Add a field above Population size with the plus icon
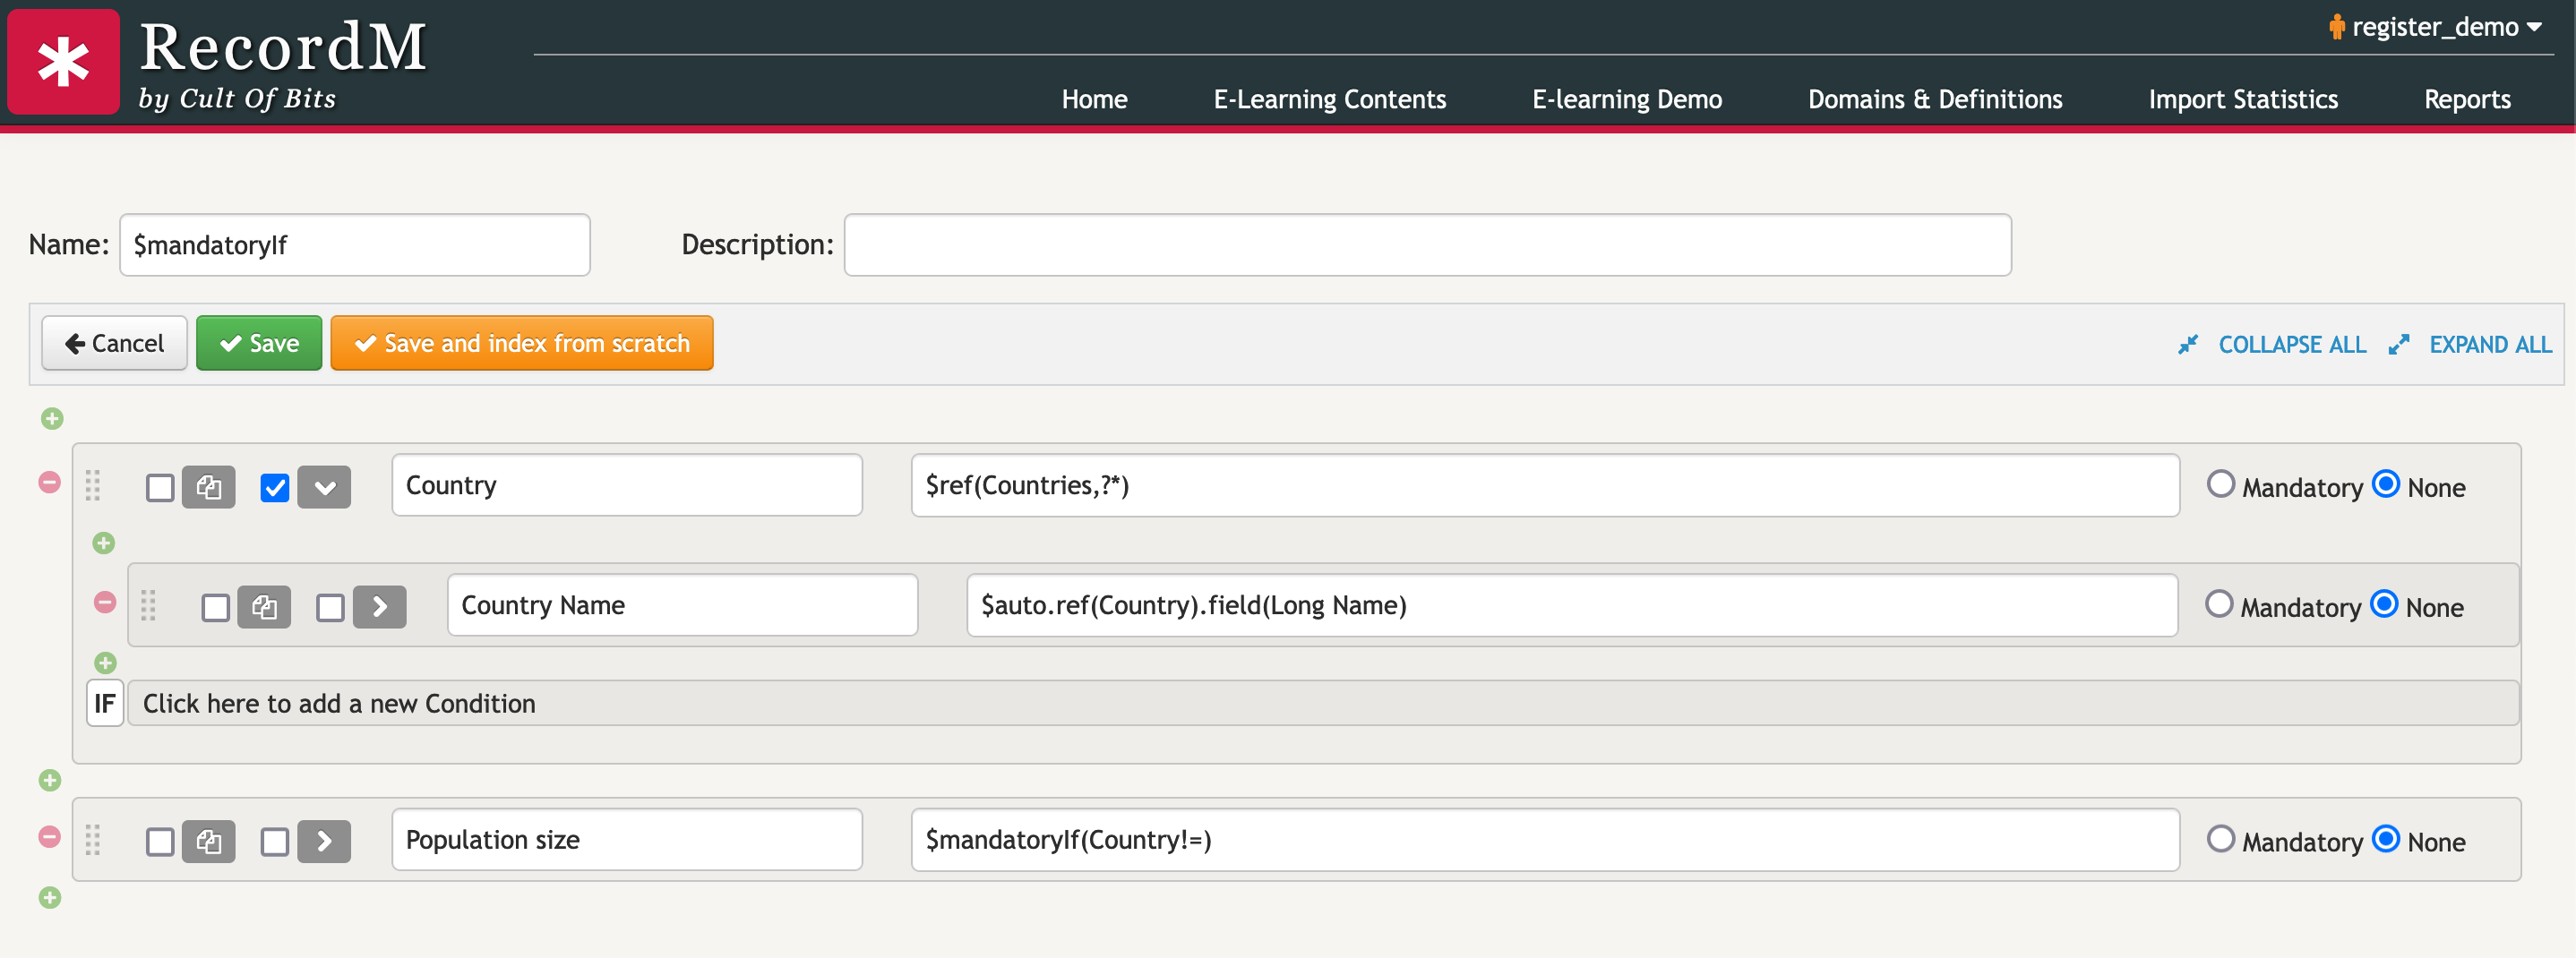This screenshot has height=958, width=2576. click(x=50, y=780)
